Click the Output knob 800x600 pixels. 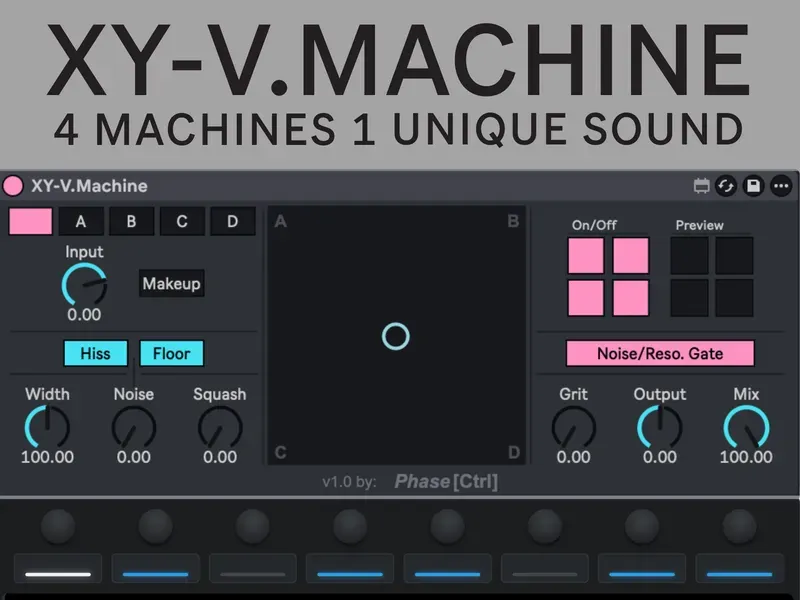coord(660,427)
